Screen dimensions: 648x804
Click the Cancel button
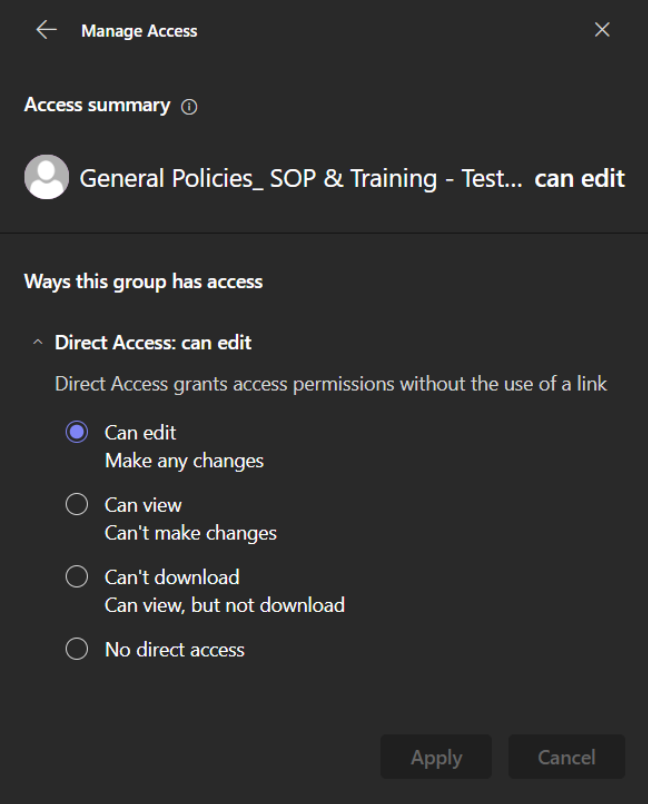point(566,757)
